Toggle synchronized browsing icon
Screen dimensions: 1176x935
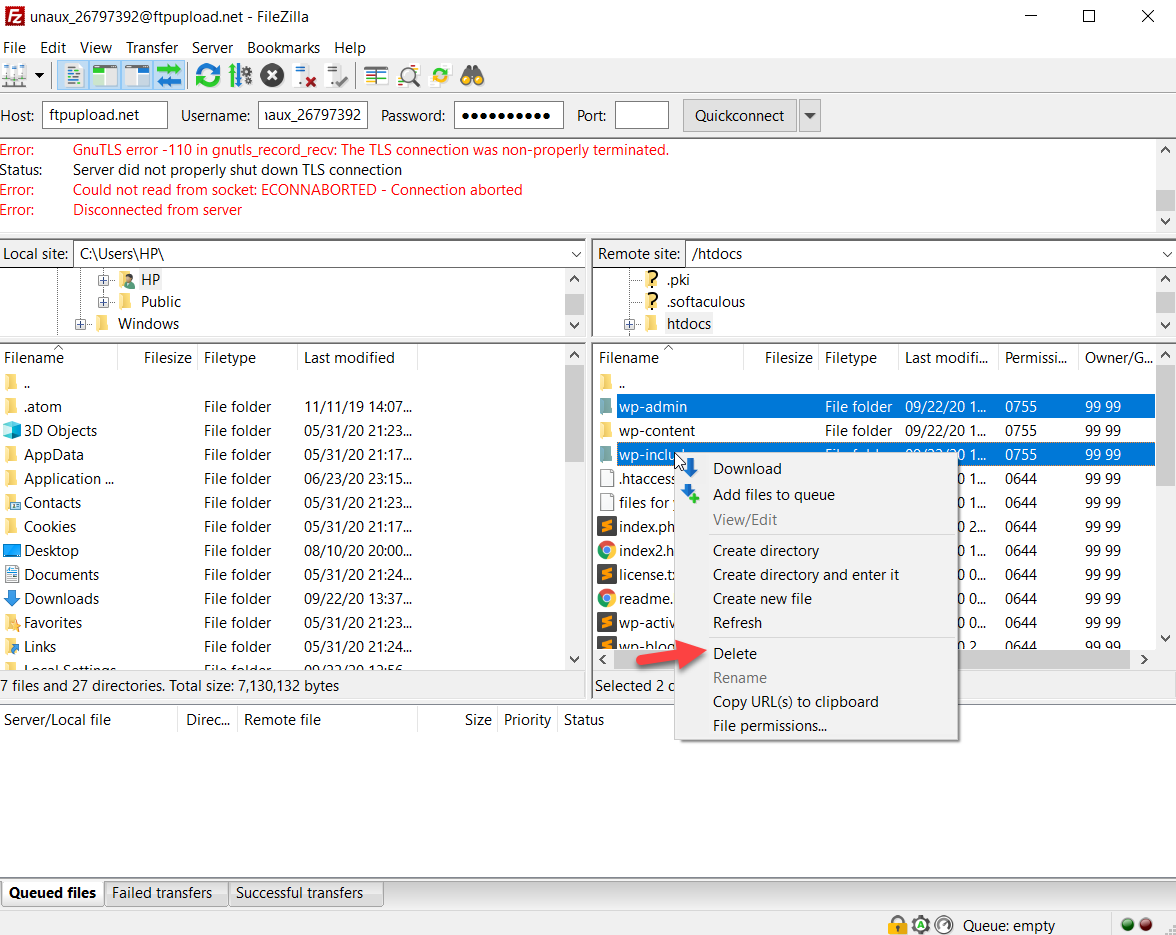pyautogui.click(x=440, y=76)
